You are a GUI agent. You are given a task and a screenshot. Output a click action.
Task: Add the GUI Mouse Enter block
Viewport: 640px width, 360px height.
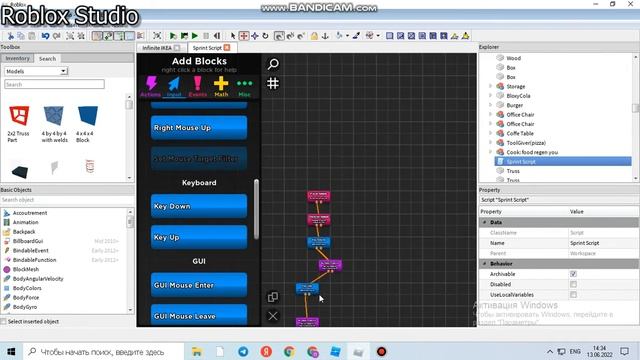[x=199, y=285]
